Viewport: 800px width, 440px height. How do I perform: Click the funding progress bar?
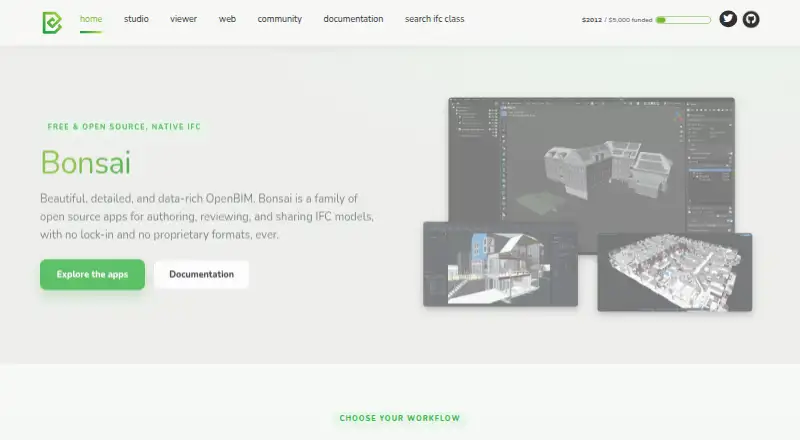(683, 20)
